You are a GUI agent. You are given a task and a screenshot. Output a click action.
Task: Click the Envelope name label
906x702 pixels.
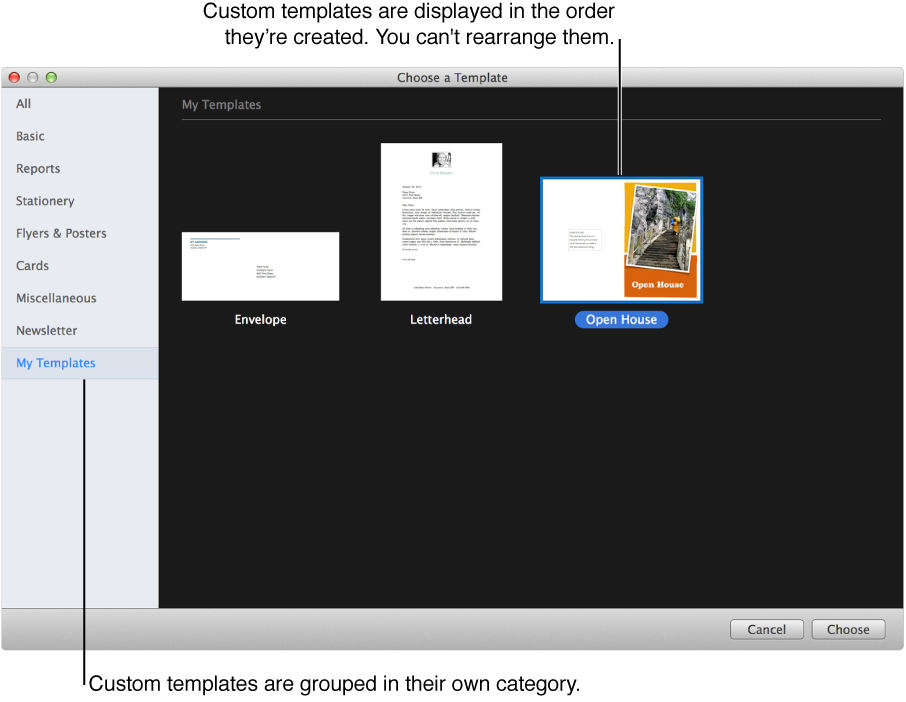click(260, 320)
